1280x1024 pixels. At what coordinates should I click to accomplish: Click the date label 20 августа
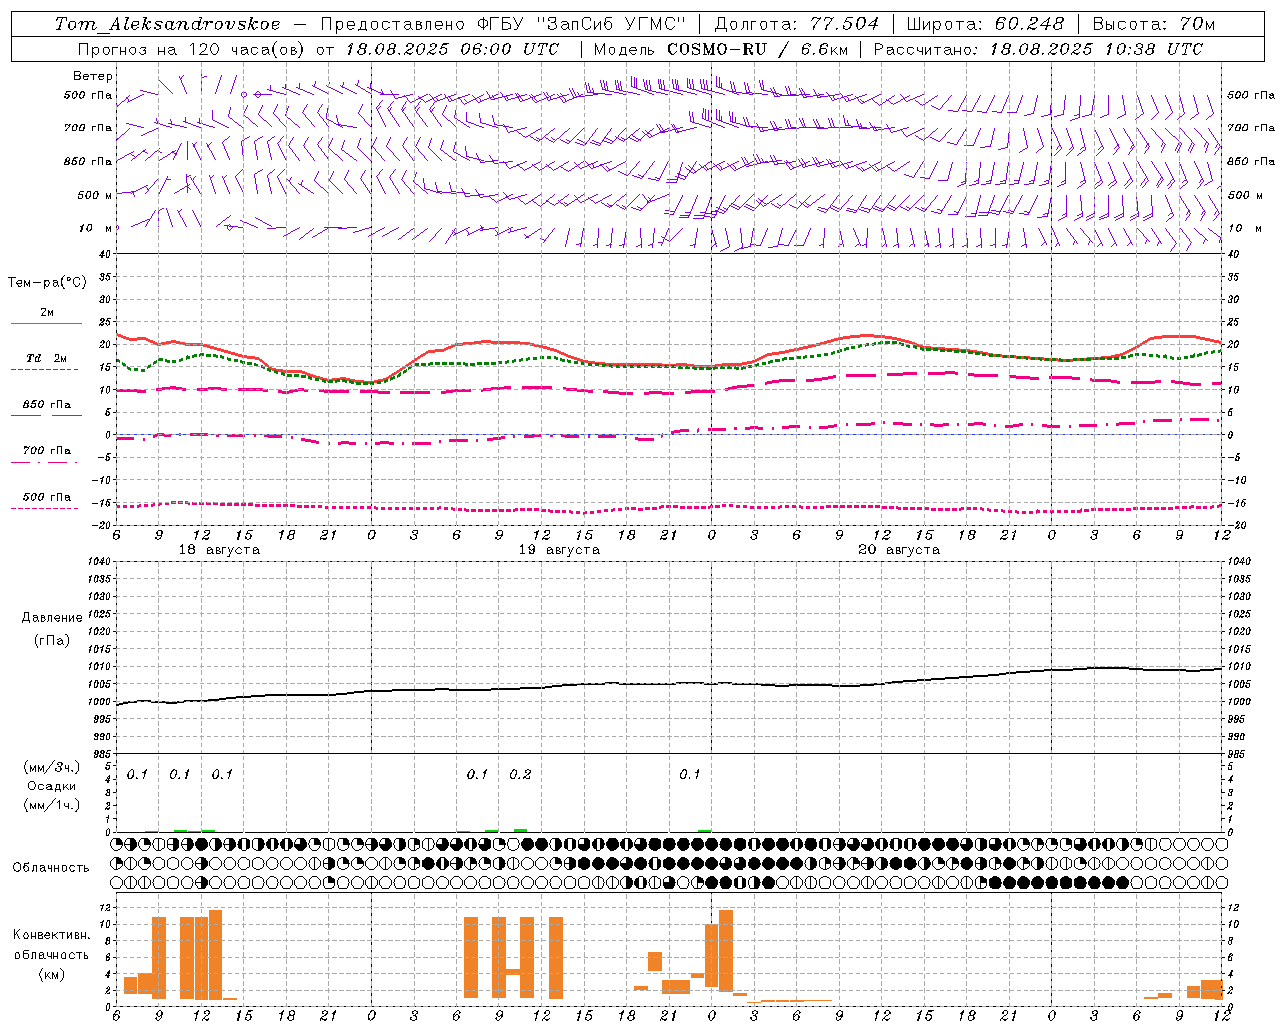point(899,550)
